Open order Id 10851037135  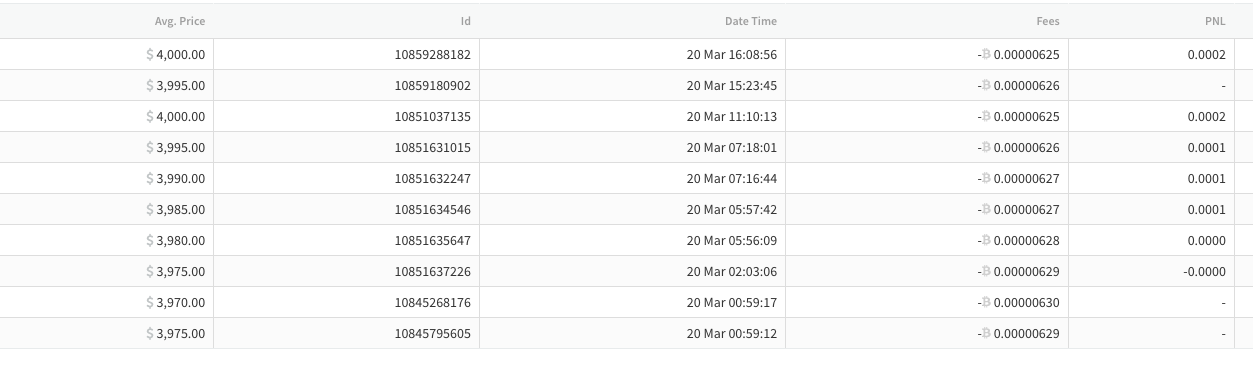pyautogui.click(x=433, y=117)
